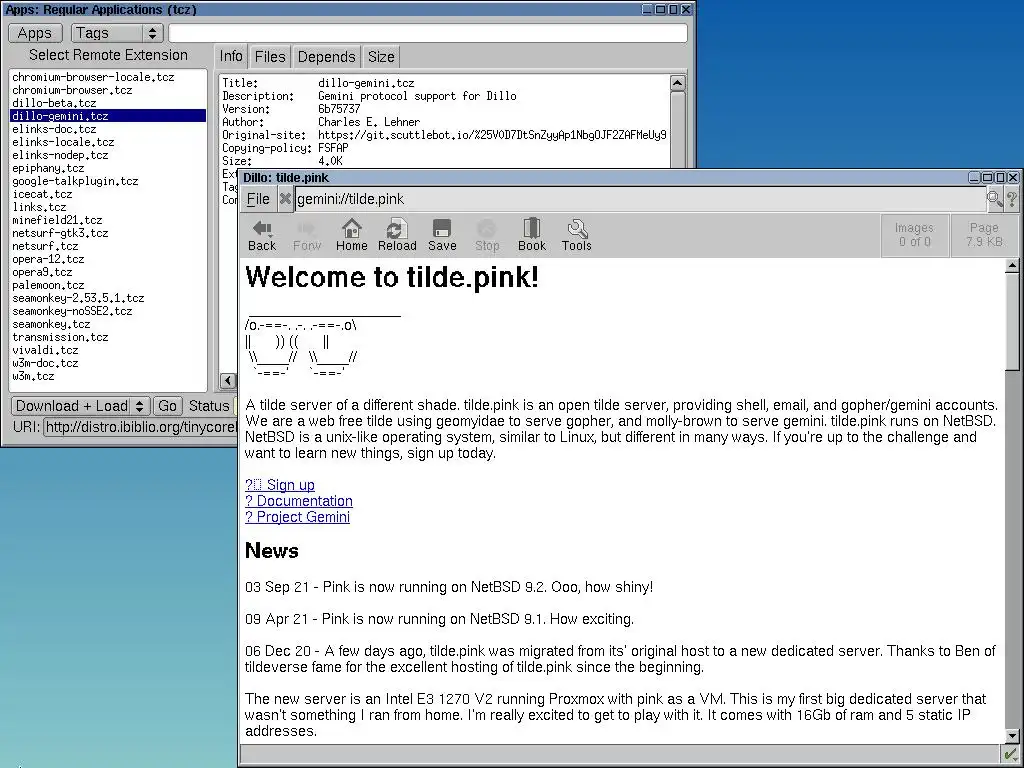Open the Project Gemini link
Viewport: 1024px width, 768px height.
pos(297,517)
